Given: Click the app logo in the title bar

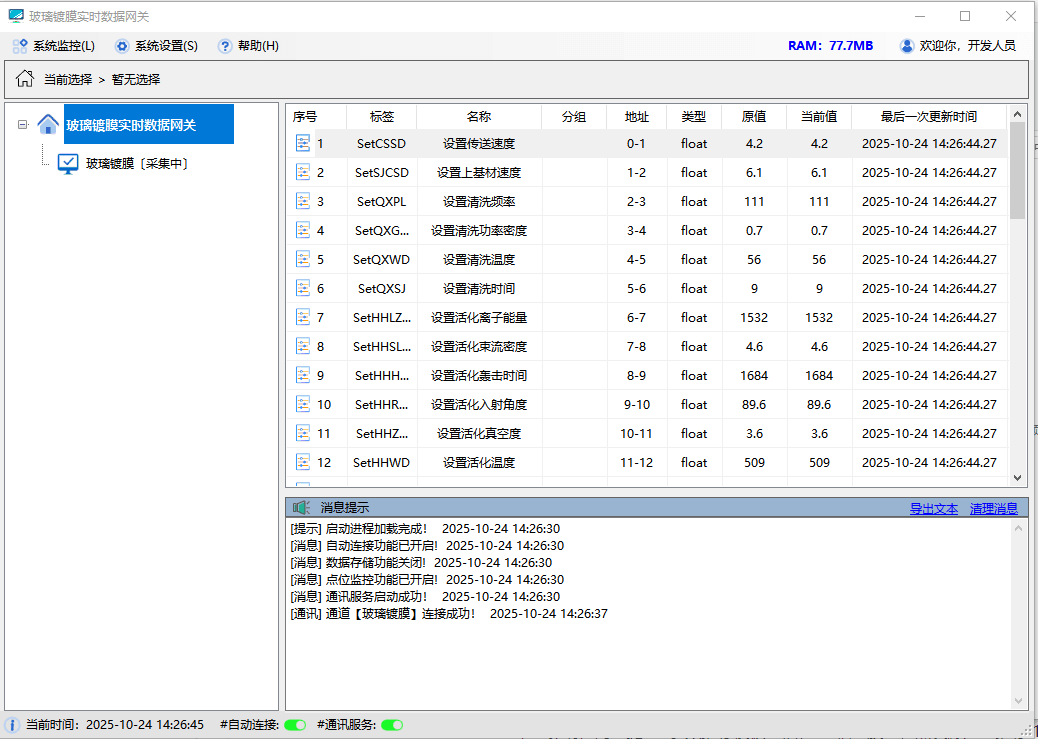Looking at the screenshot, I should [14, 15].
